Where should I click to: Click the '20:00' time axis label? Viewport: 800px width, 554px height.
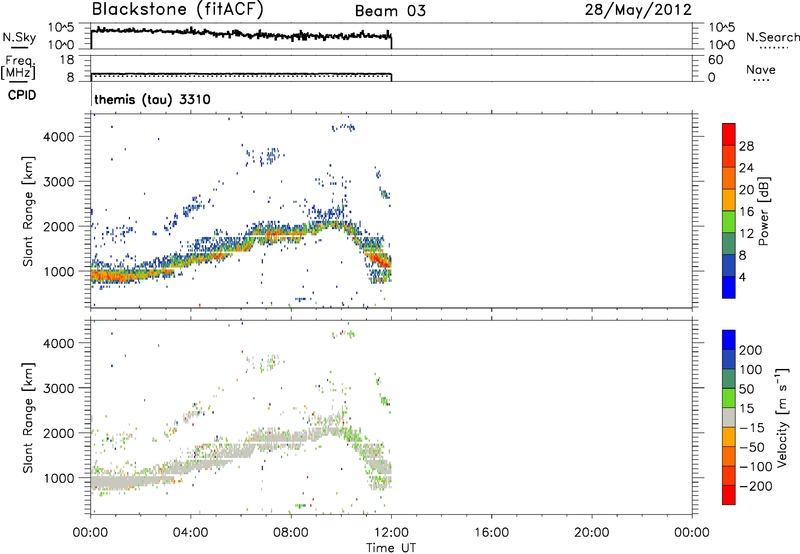click(592, 533)
